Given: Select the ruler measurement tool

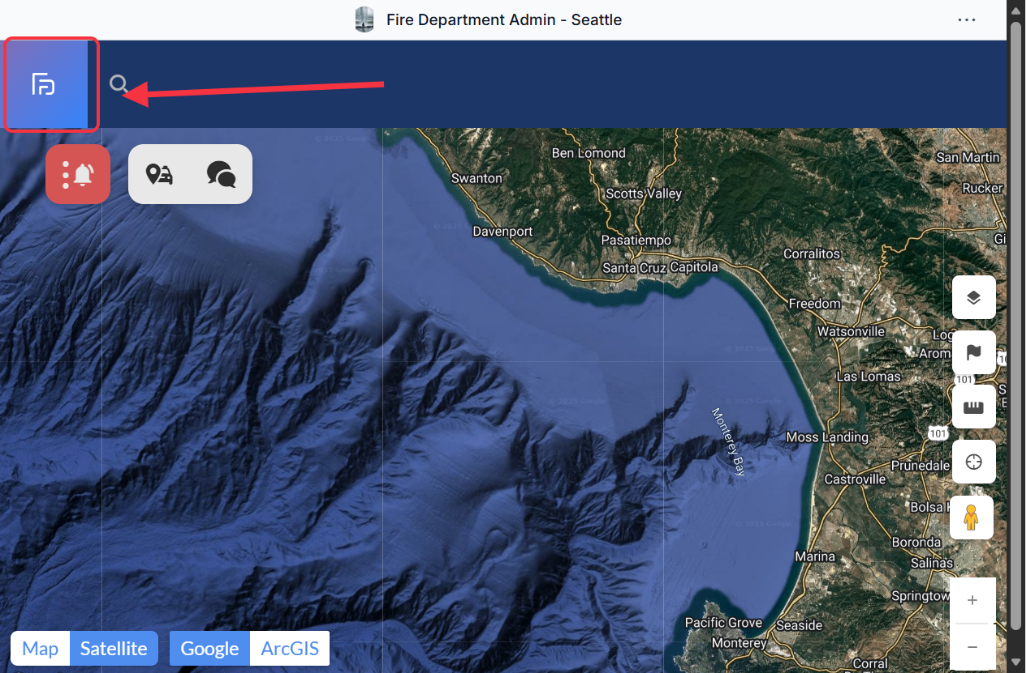Looking at the screenshot, I should (973, 407).
